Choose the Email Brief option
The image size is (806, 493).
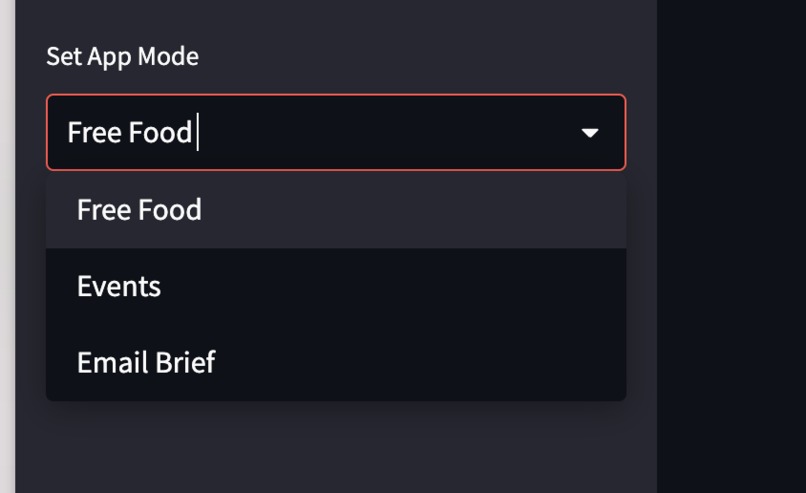[x=336, y=362]
